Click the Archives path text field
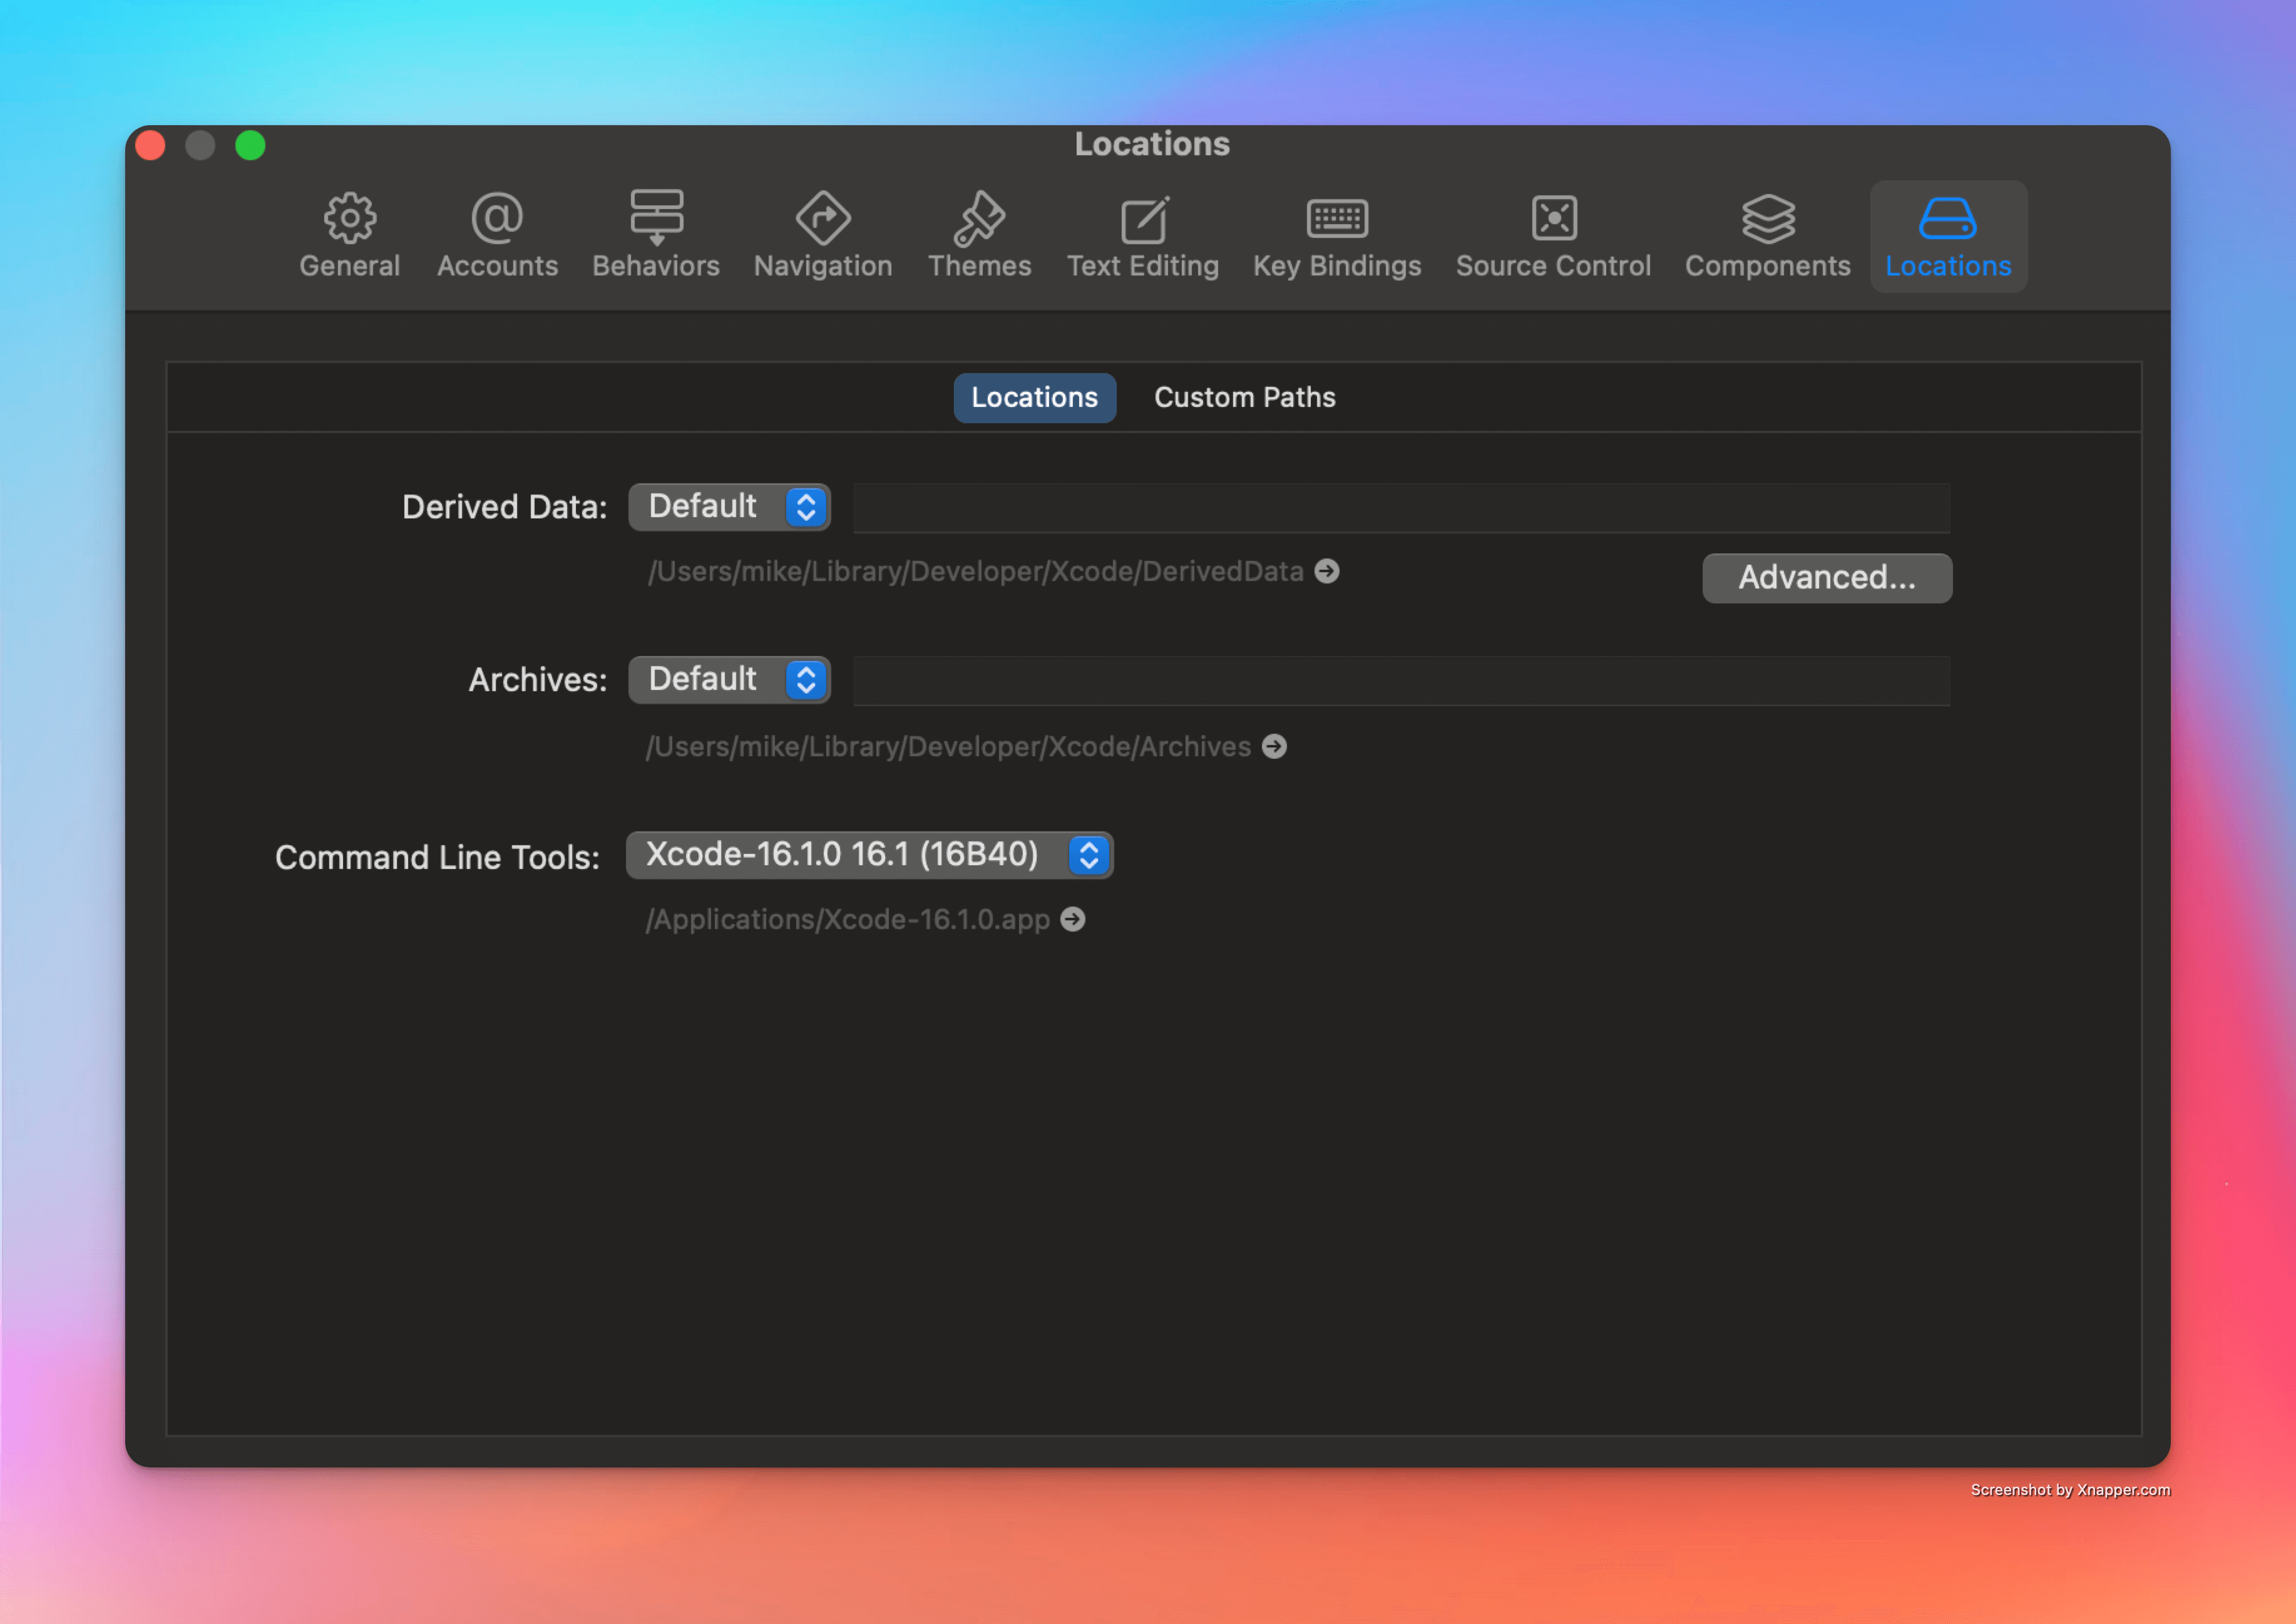This screenshot has height=1624, width=2296. point(1401,681)
